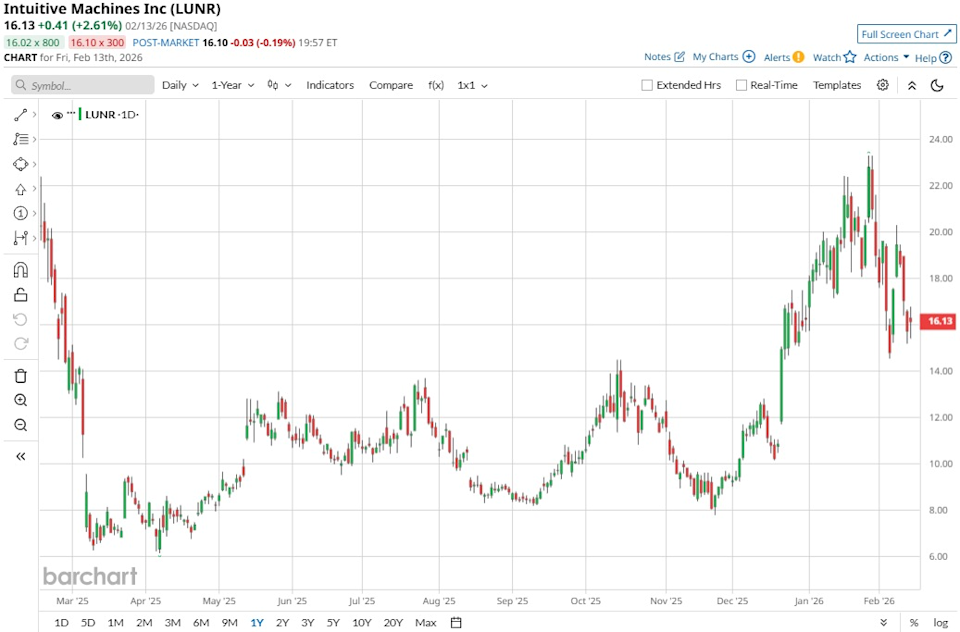Image resolution: width=960 pixels, height=632 pixels.
Task: Hide the LUNR series with eye icon
Action: [57, 116]
